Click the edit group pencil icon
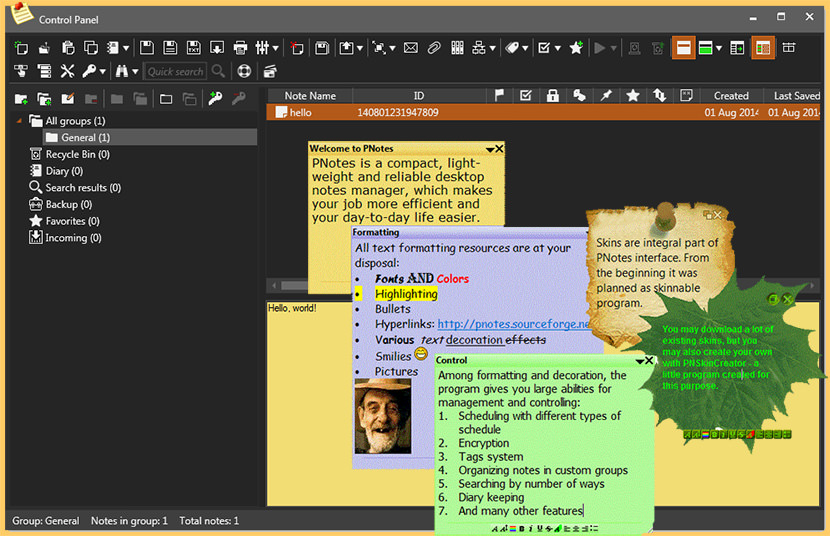This screenshot has width=830, height=536. tap(68, 98)
